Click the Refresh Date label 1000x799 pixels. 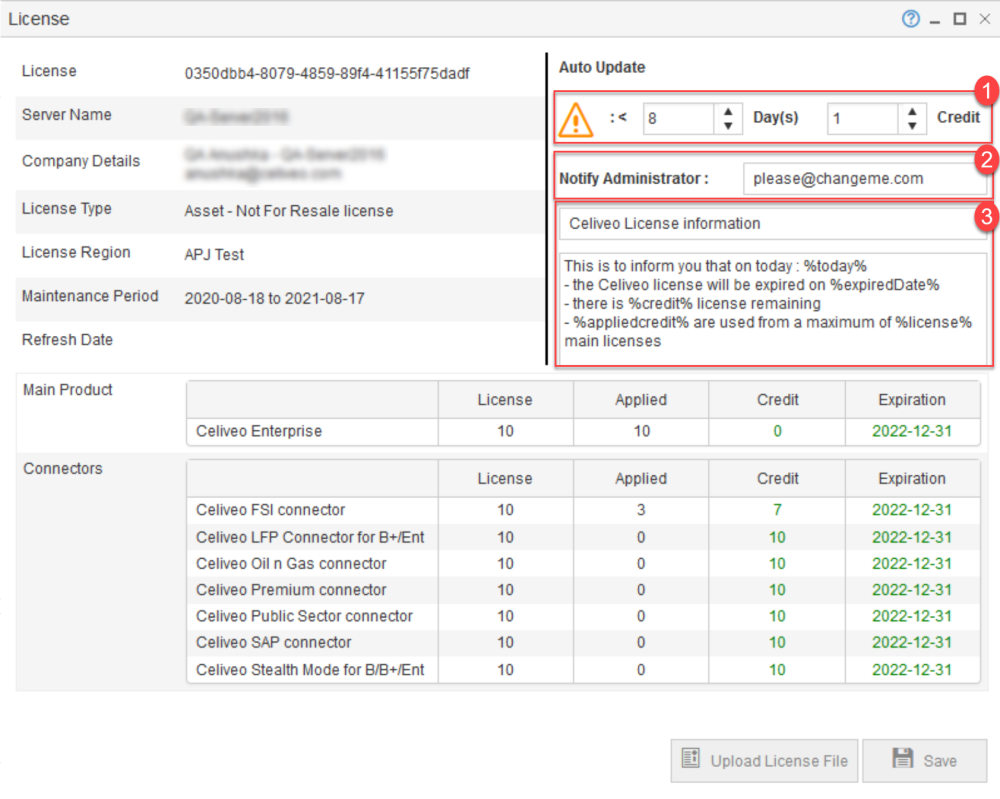point(68,340)
